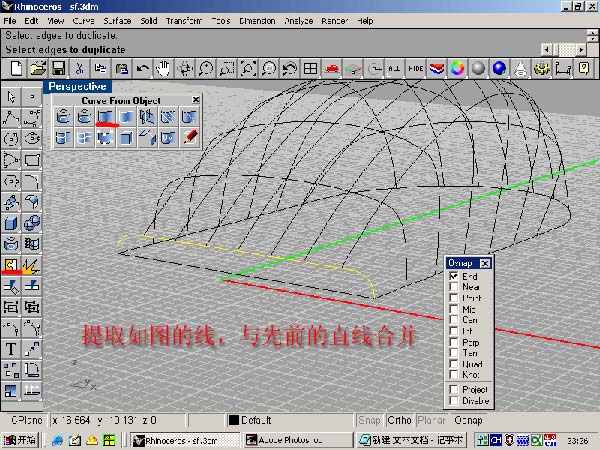Click the New file icon in toolbar

[x=16, y=68]
